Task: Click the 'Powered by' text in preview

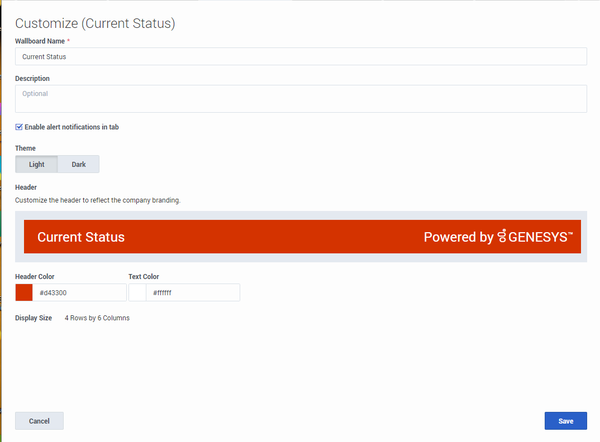Action: (x=459, y=237)
